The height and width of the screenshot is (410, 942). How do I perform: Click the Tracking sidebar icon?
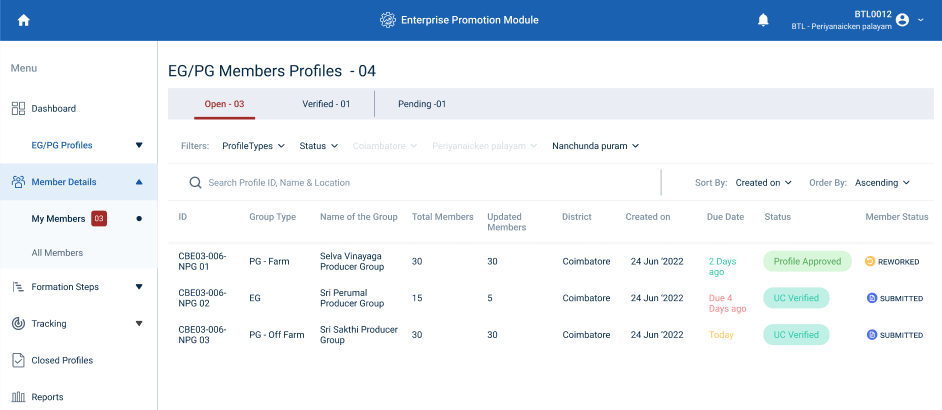18,324
